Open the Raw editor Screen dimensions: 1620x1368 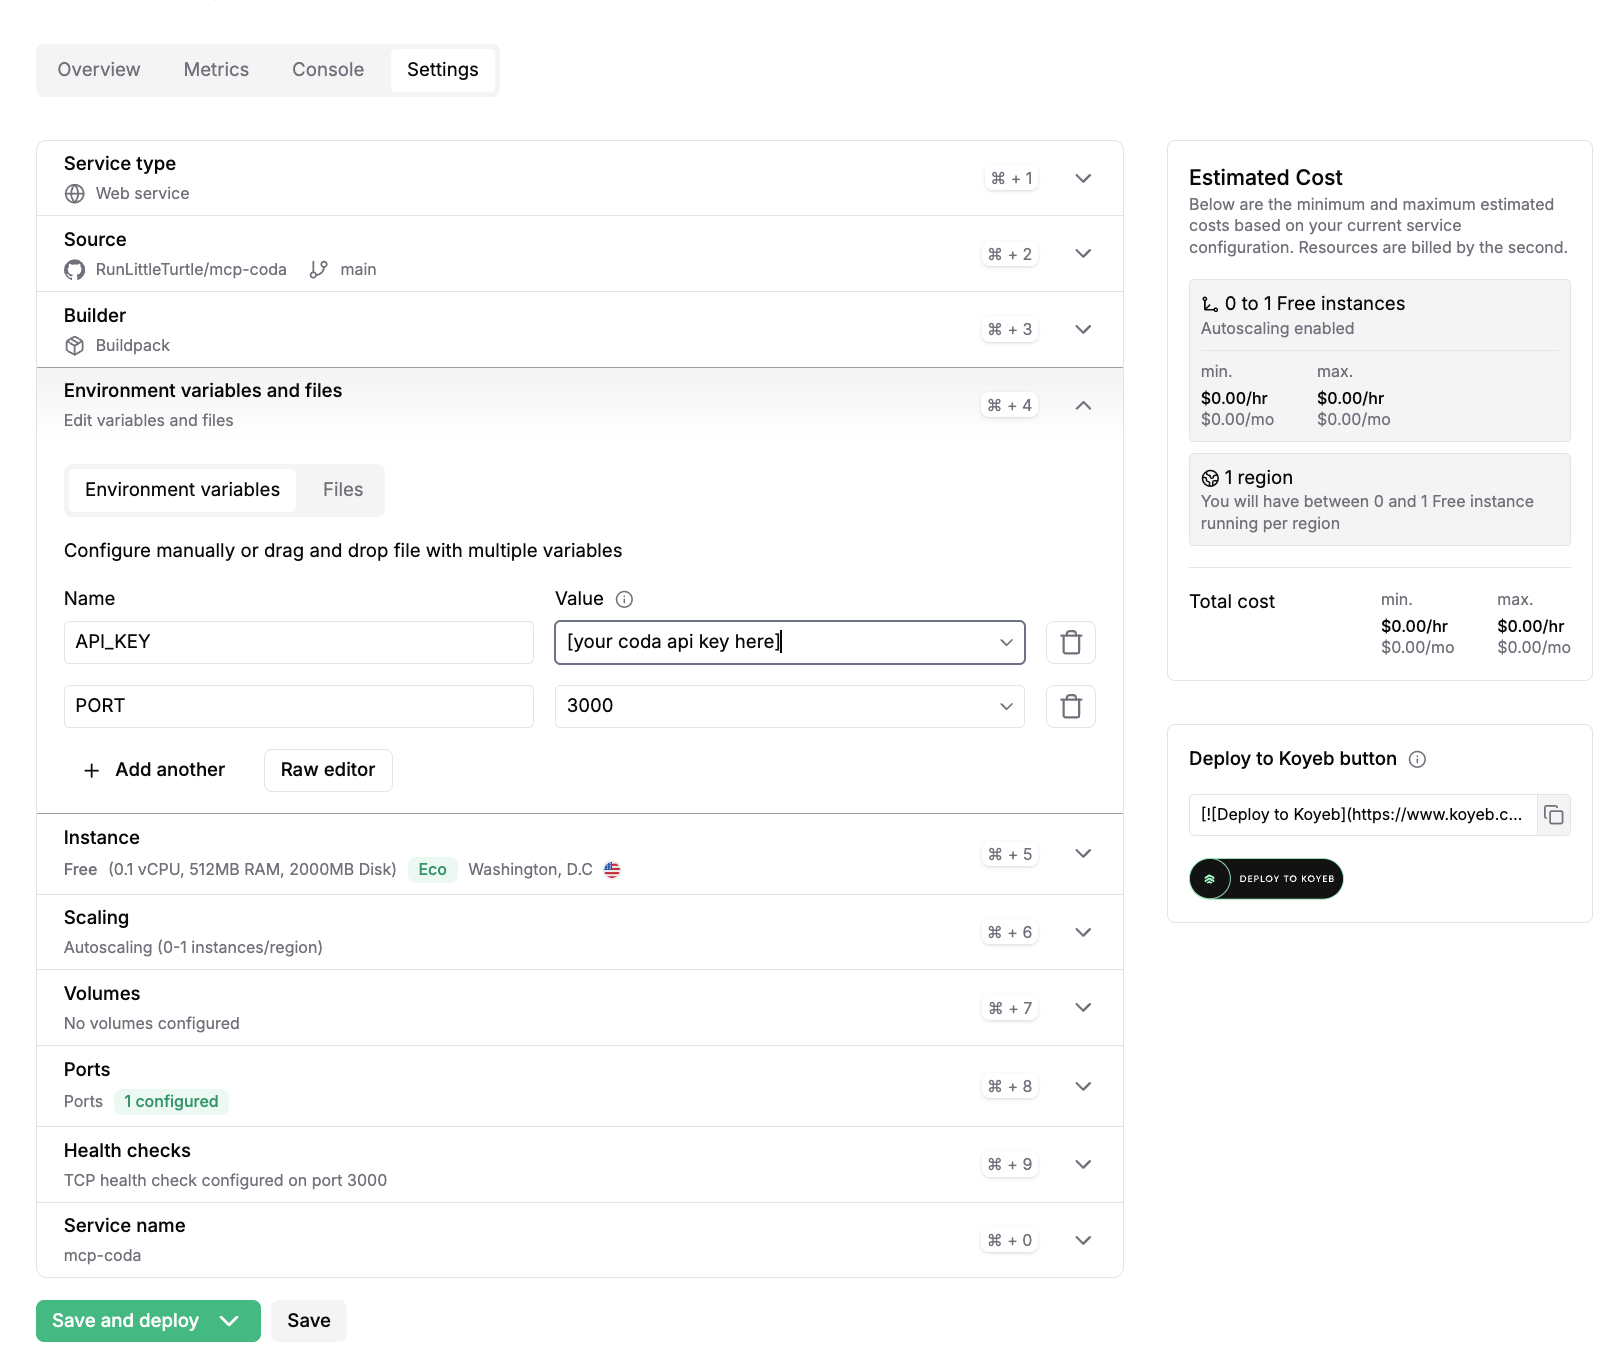pos(328,770)
